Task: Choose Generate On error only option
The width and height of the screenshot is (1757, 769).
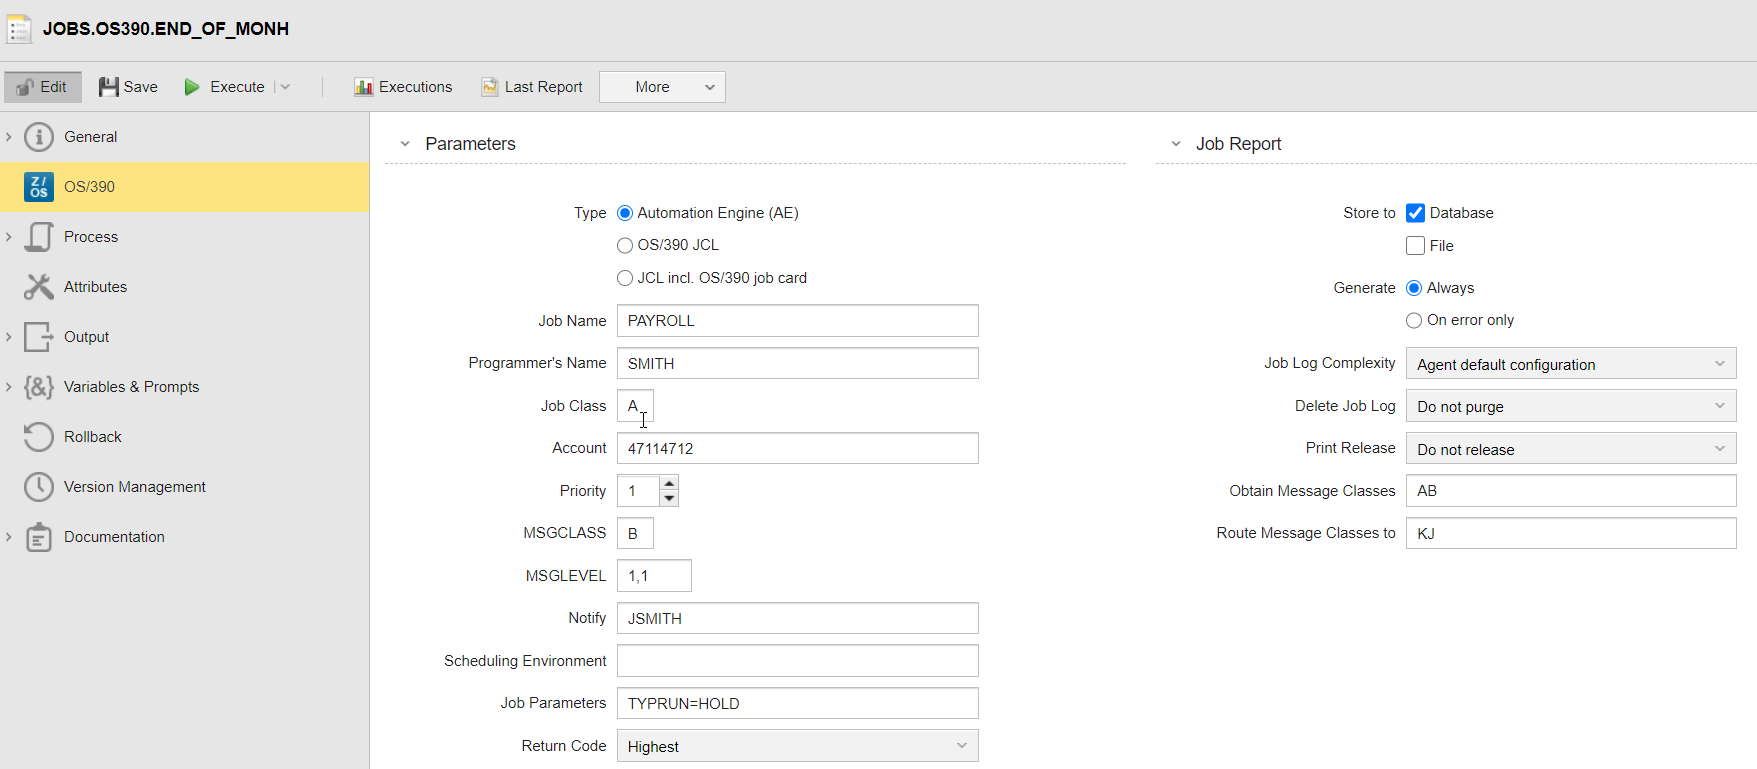Action: click(1414, 320)
